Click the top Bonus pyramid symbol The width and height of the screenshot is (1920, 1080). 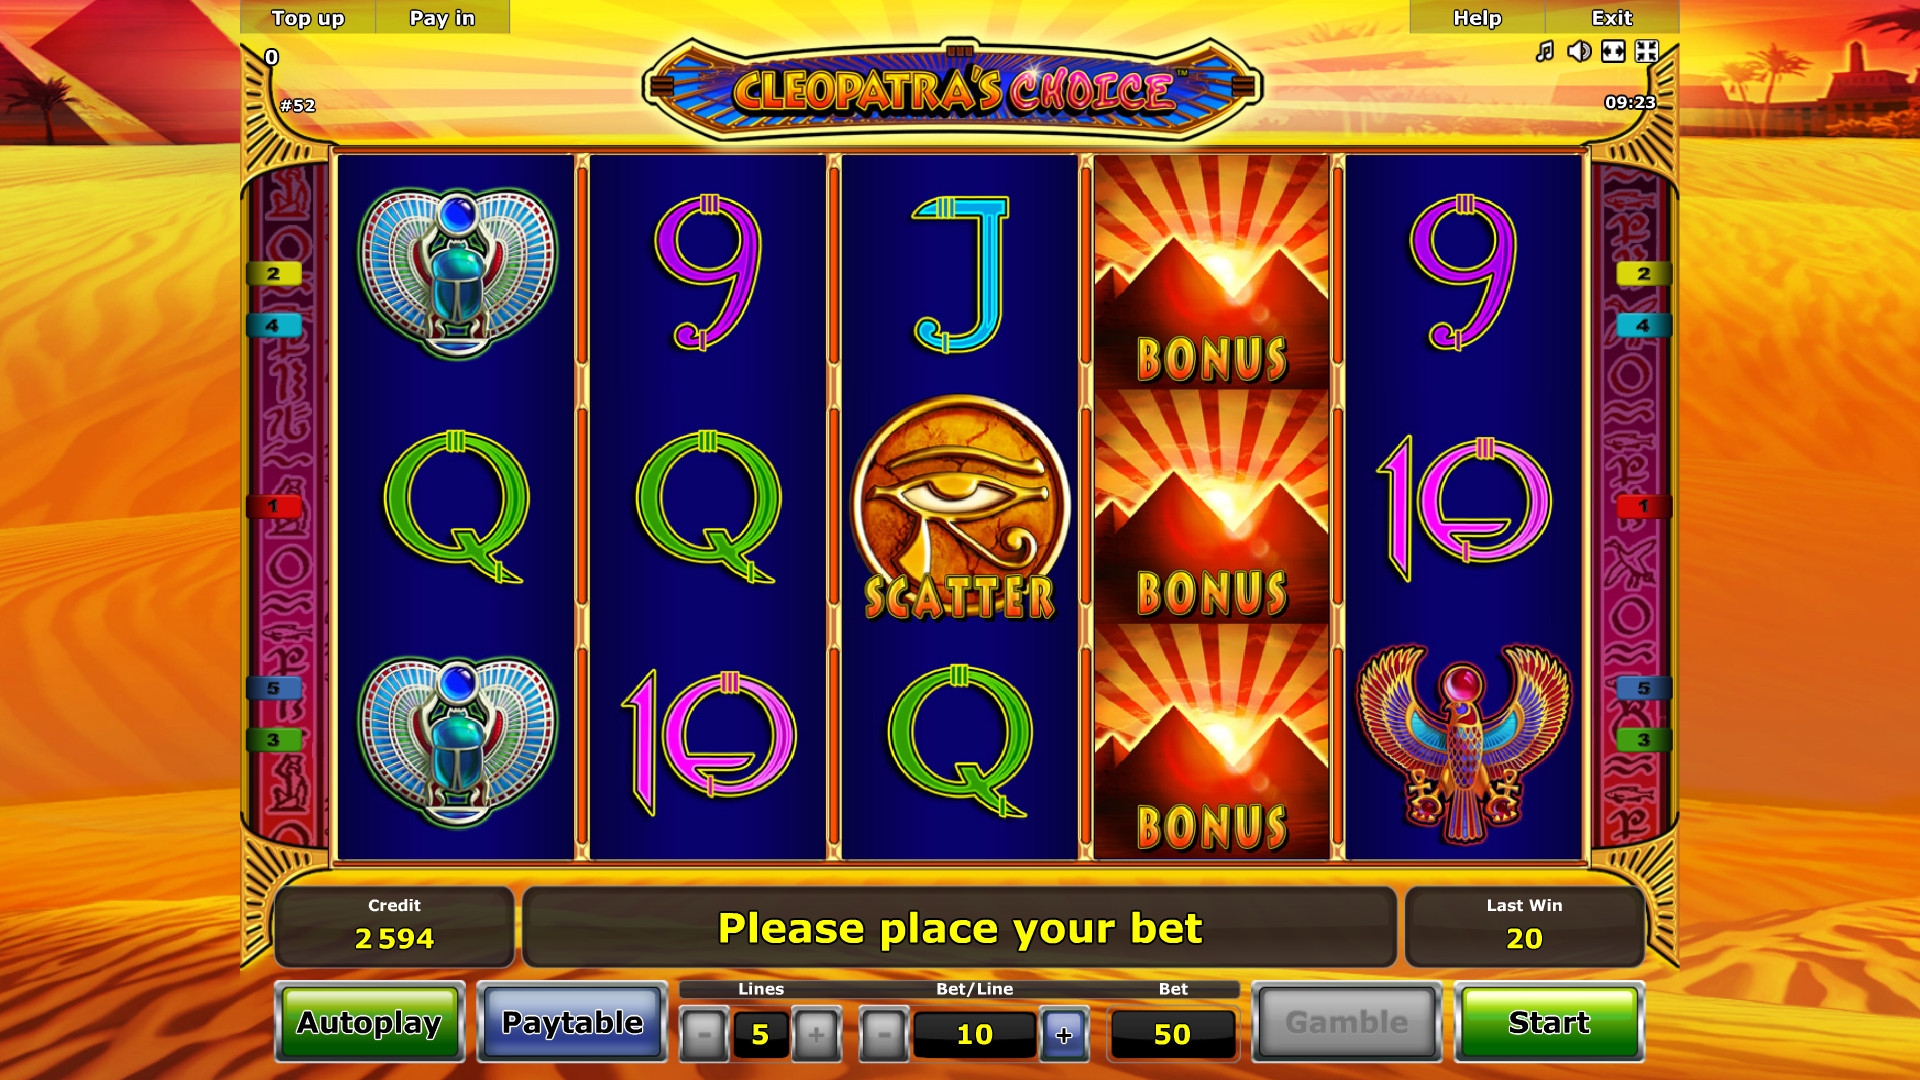pos(1212,272)
